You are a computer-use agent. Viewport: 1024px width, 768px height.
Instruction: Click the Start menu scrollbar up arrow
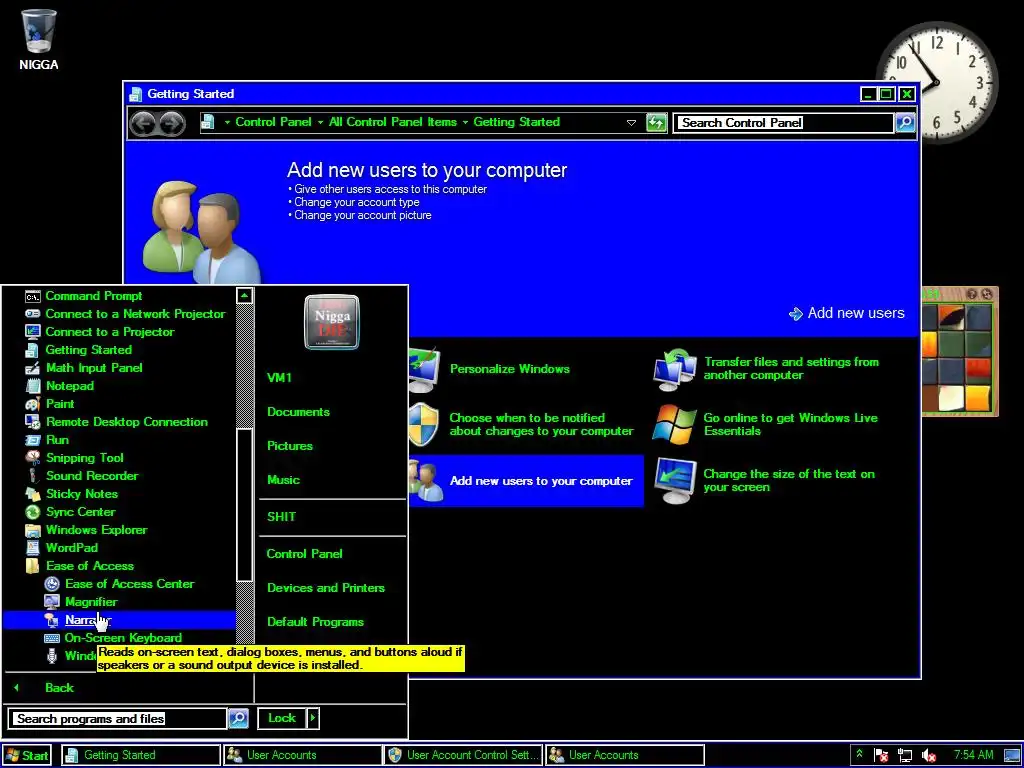(x=244, y=296)
